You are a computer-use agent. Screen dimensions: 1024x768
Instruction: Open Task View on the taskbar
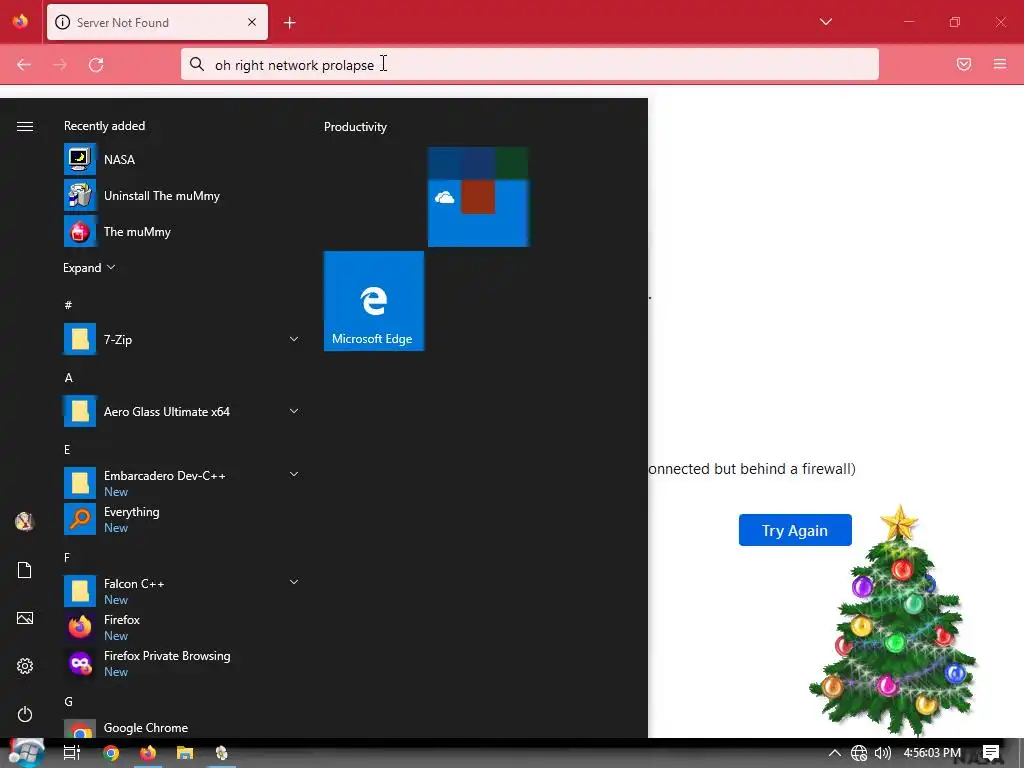[x=72, y=753]
